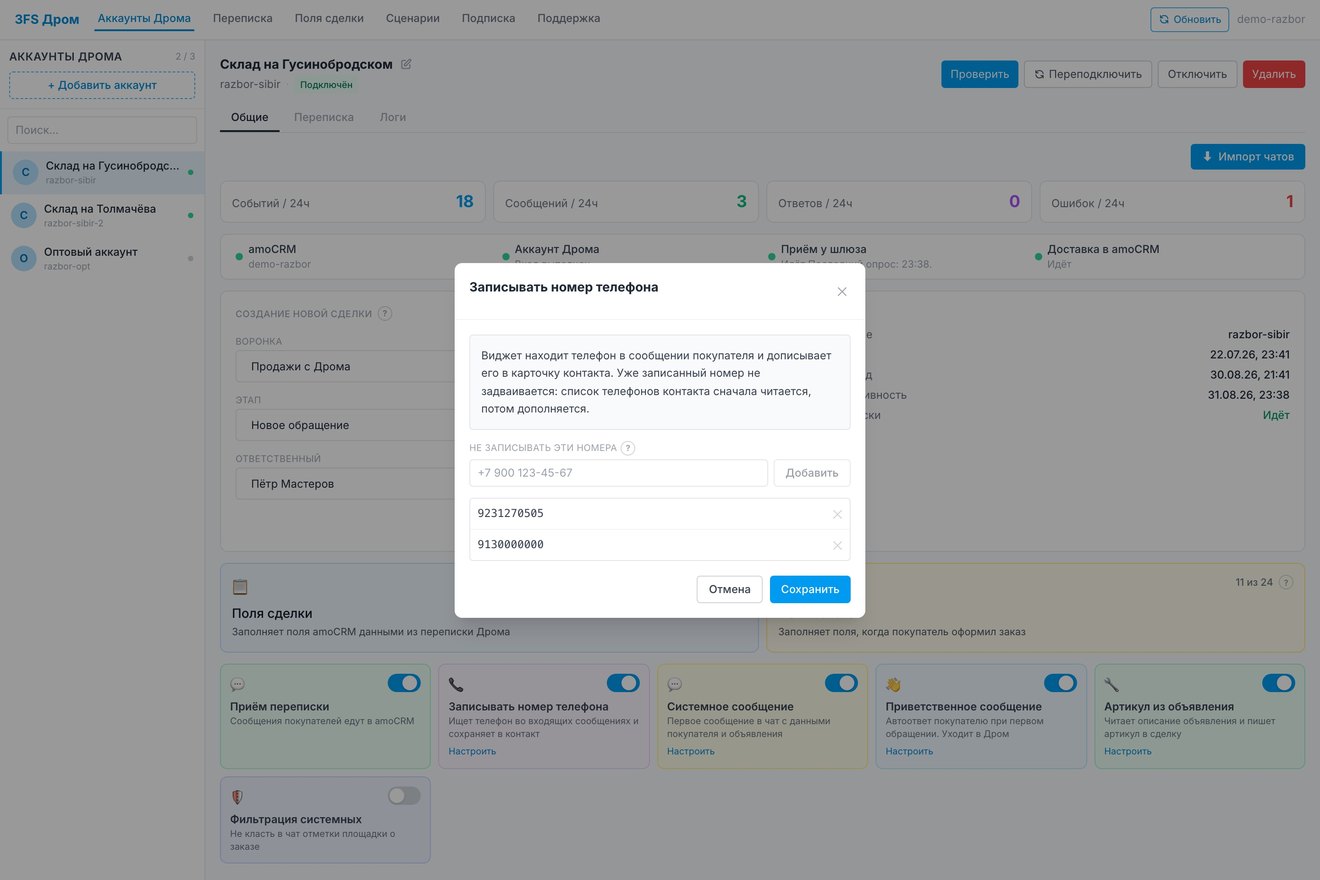This screenshot has width=1320, height=880.
Task: Toggle the Системное сообщение switch
Action: pos(842,683)
